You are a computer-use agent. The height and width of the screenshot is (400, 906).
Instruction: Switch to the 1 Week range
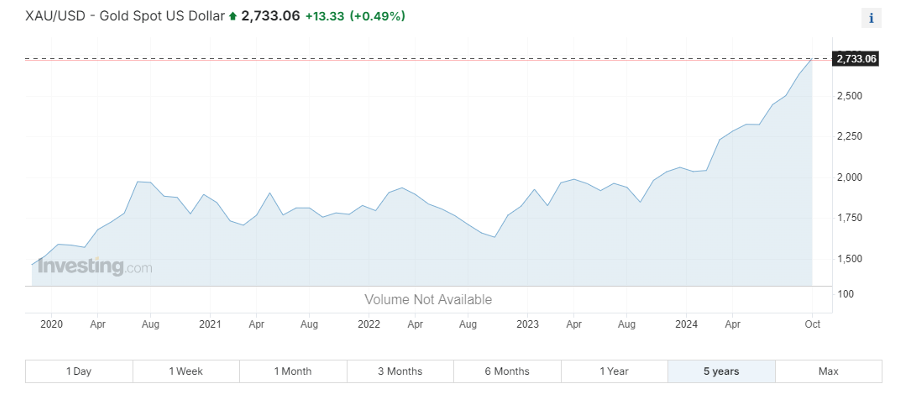(x=186, y=371)
